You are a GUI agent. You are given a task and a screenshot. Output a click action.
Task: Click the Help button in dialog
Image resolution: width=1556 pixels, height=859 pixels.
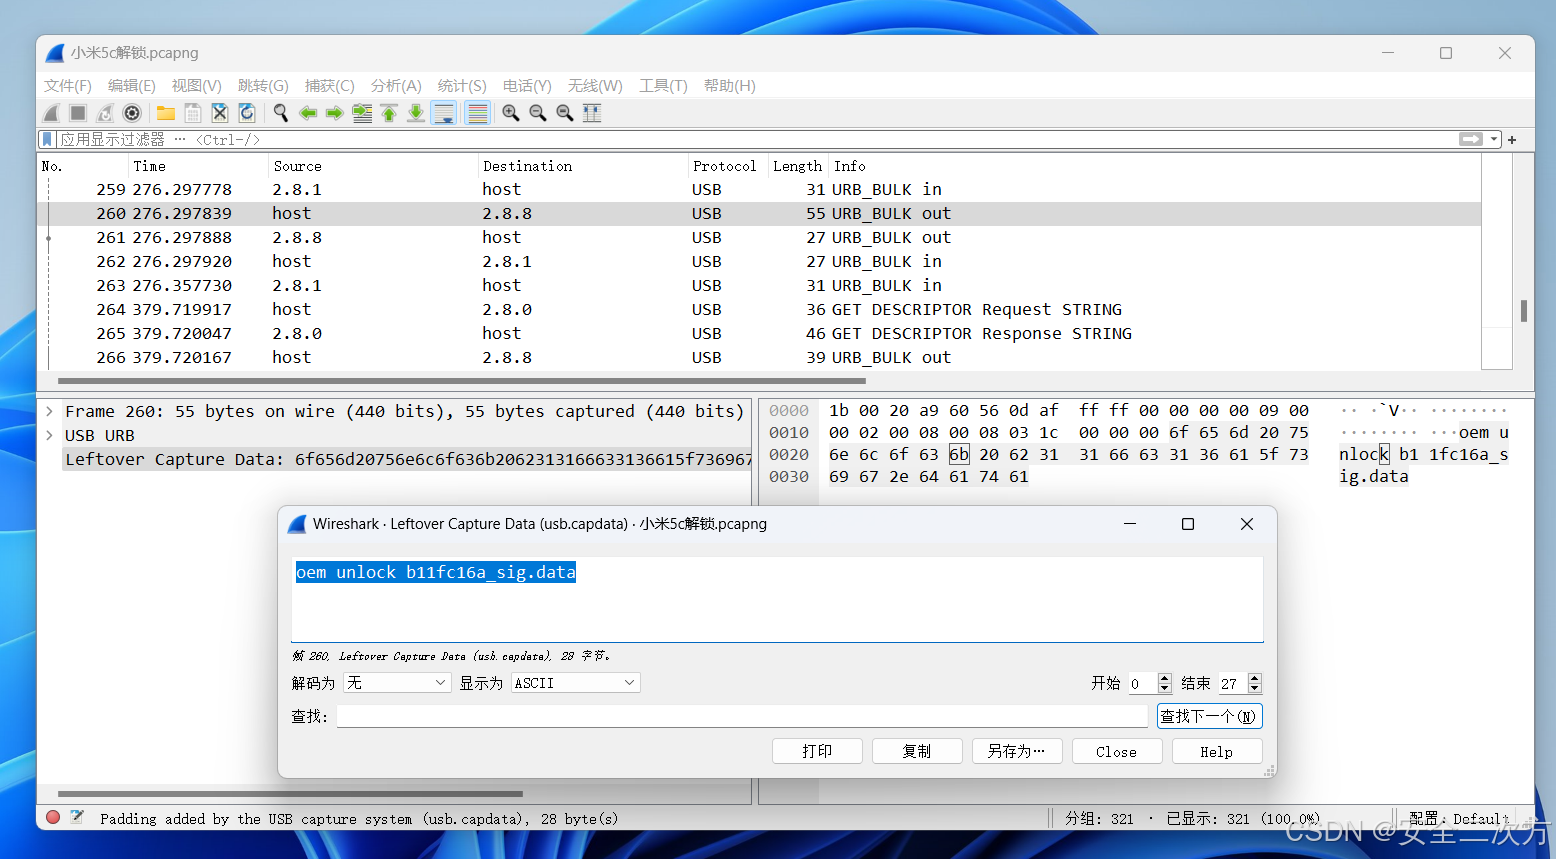[1217, 751]
